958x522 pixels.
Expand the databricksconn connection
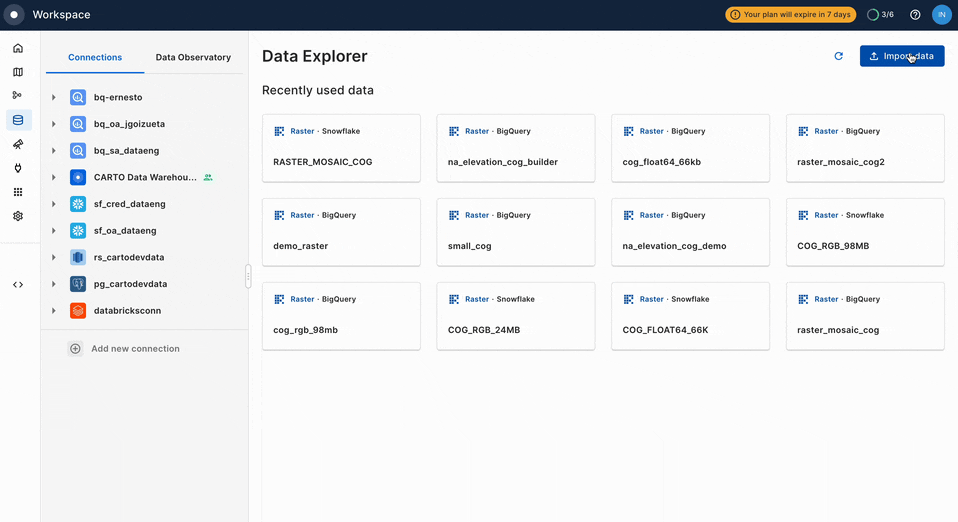(54, 311)
